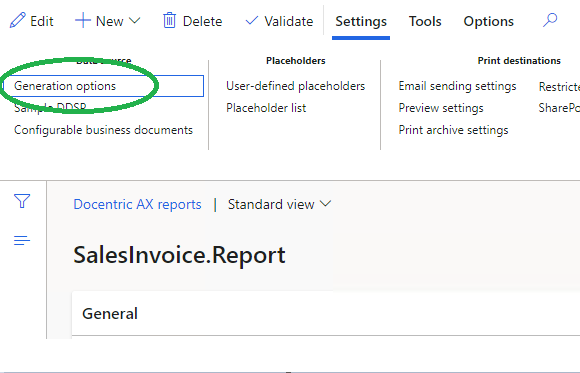This screenshot has height=373, width=580.
Task: Click the Placeholders group heading
Action: coord(296,61)
